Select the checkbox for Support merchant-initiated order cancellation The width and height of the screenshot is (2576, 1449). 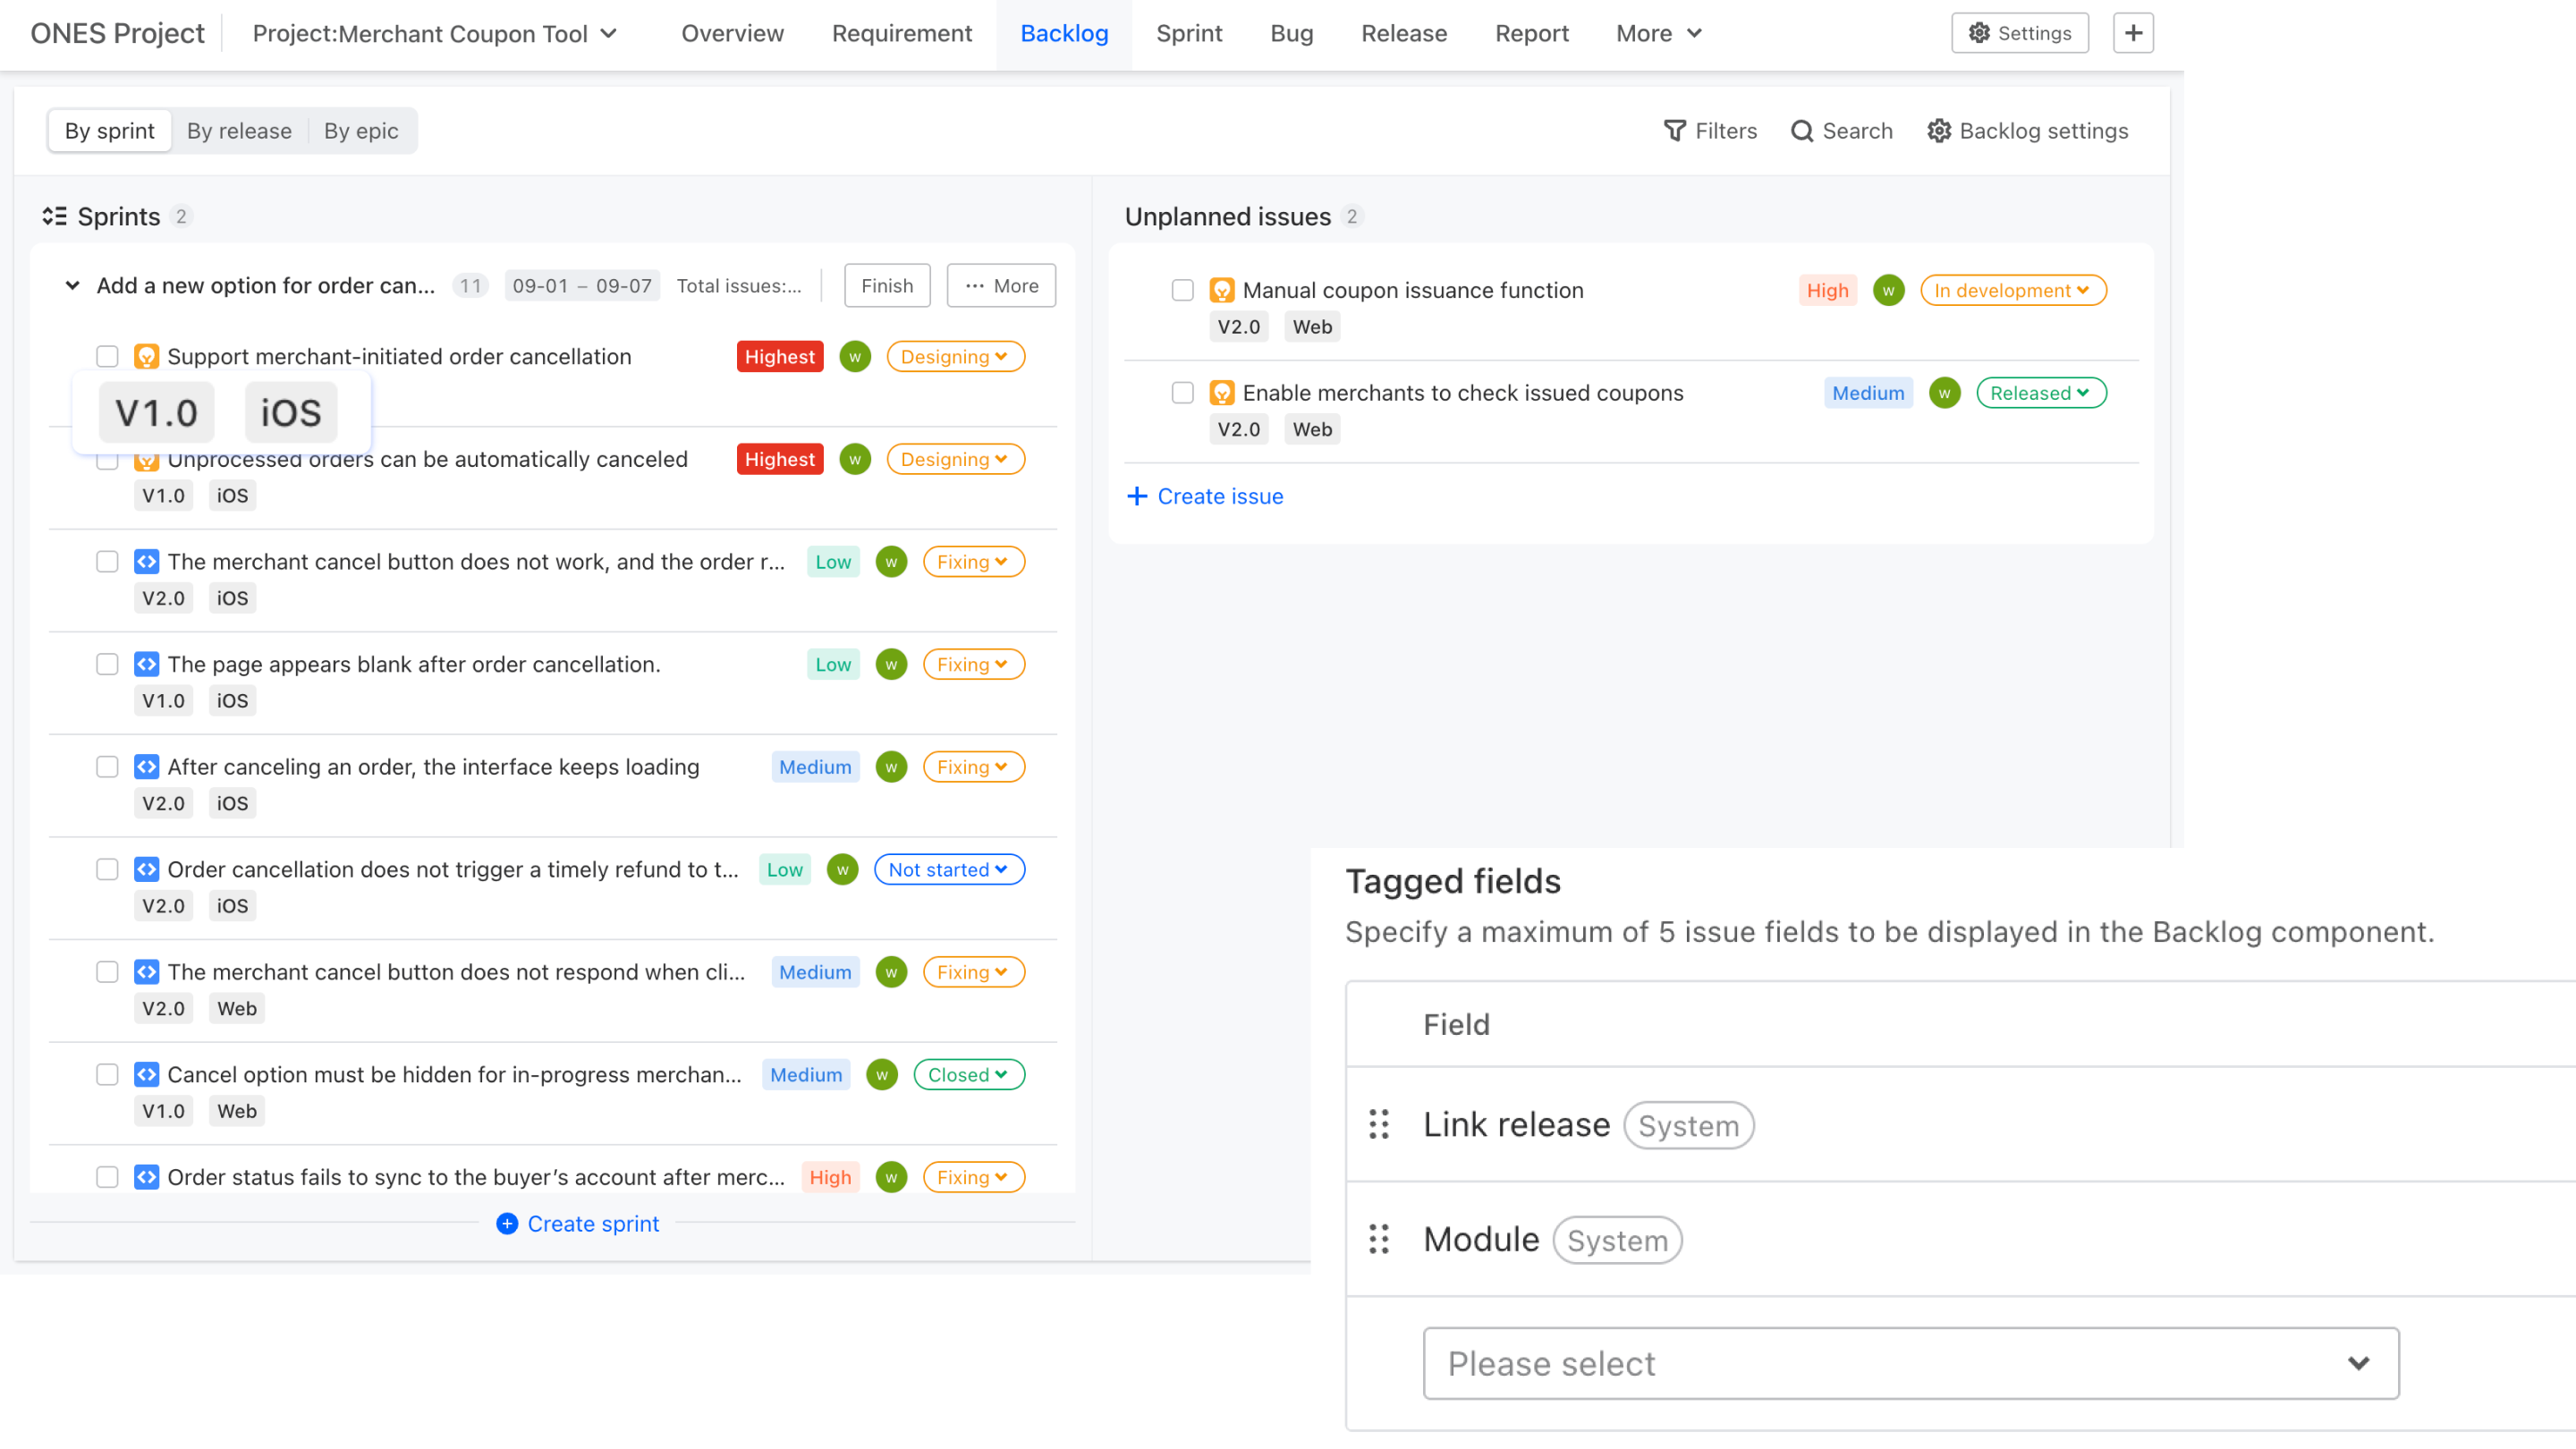click(x=107, y=356)
